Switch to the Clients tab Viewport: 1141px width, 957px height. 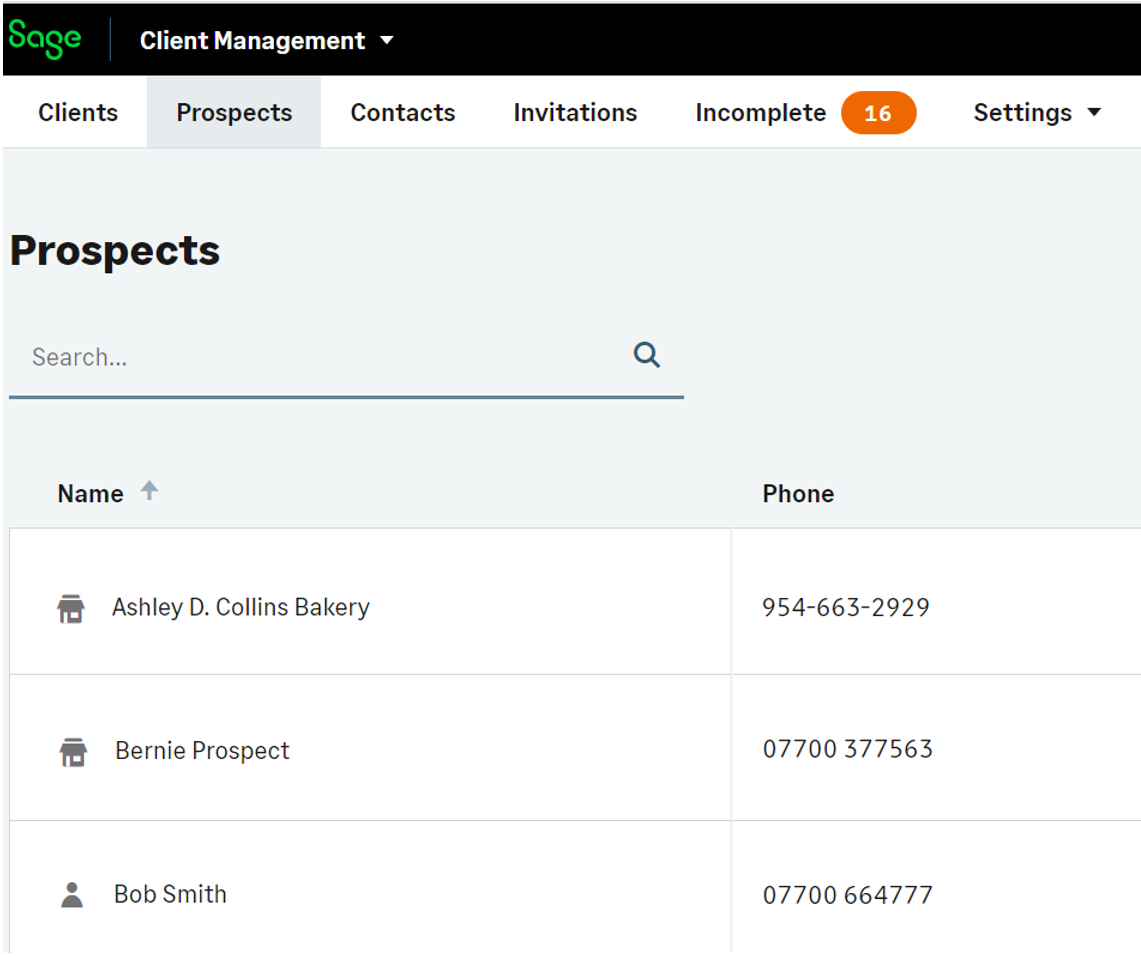[78, 113]
